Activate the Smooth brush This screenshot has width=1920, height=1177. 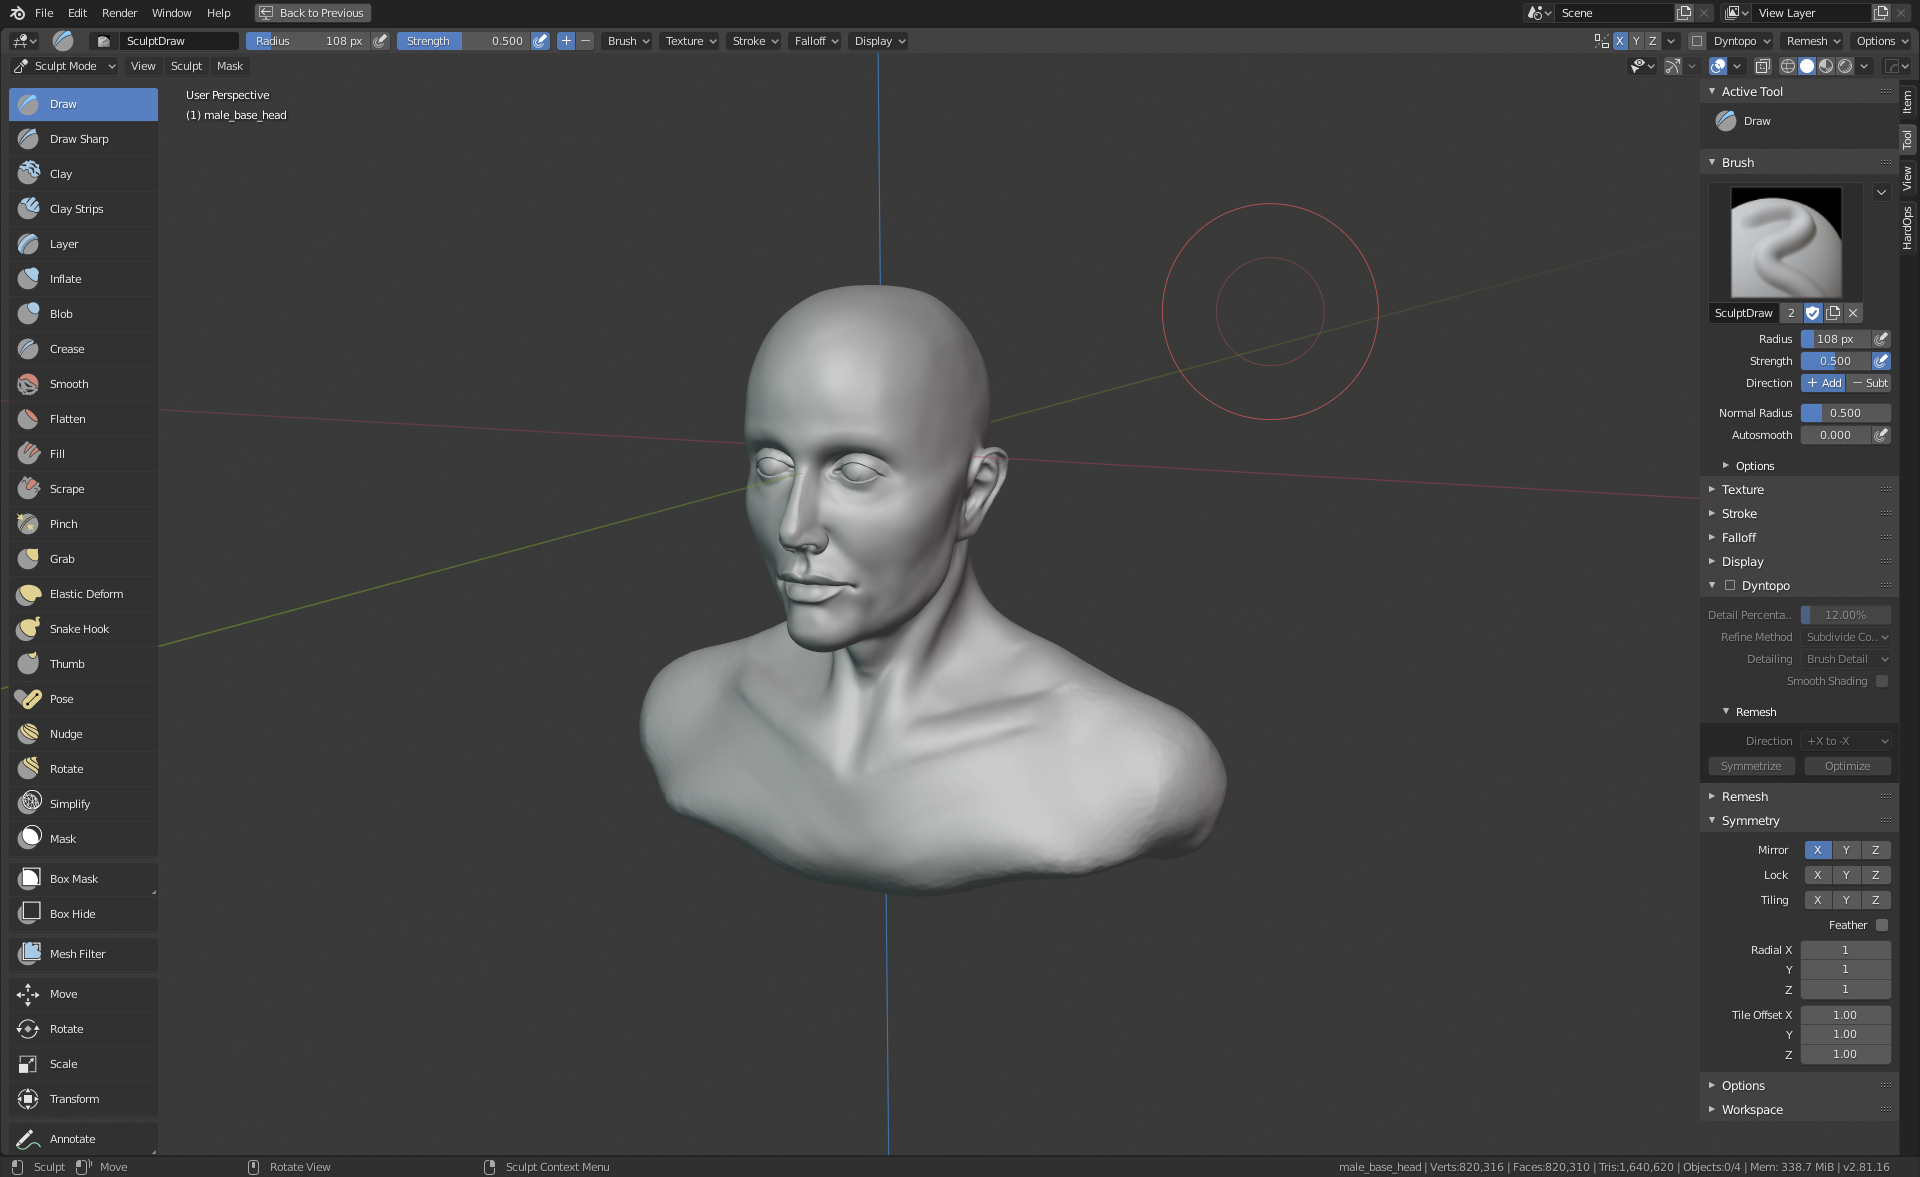click(68, 384)
